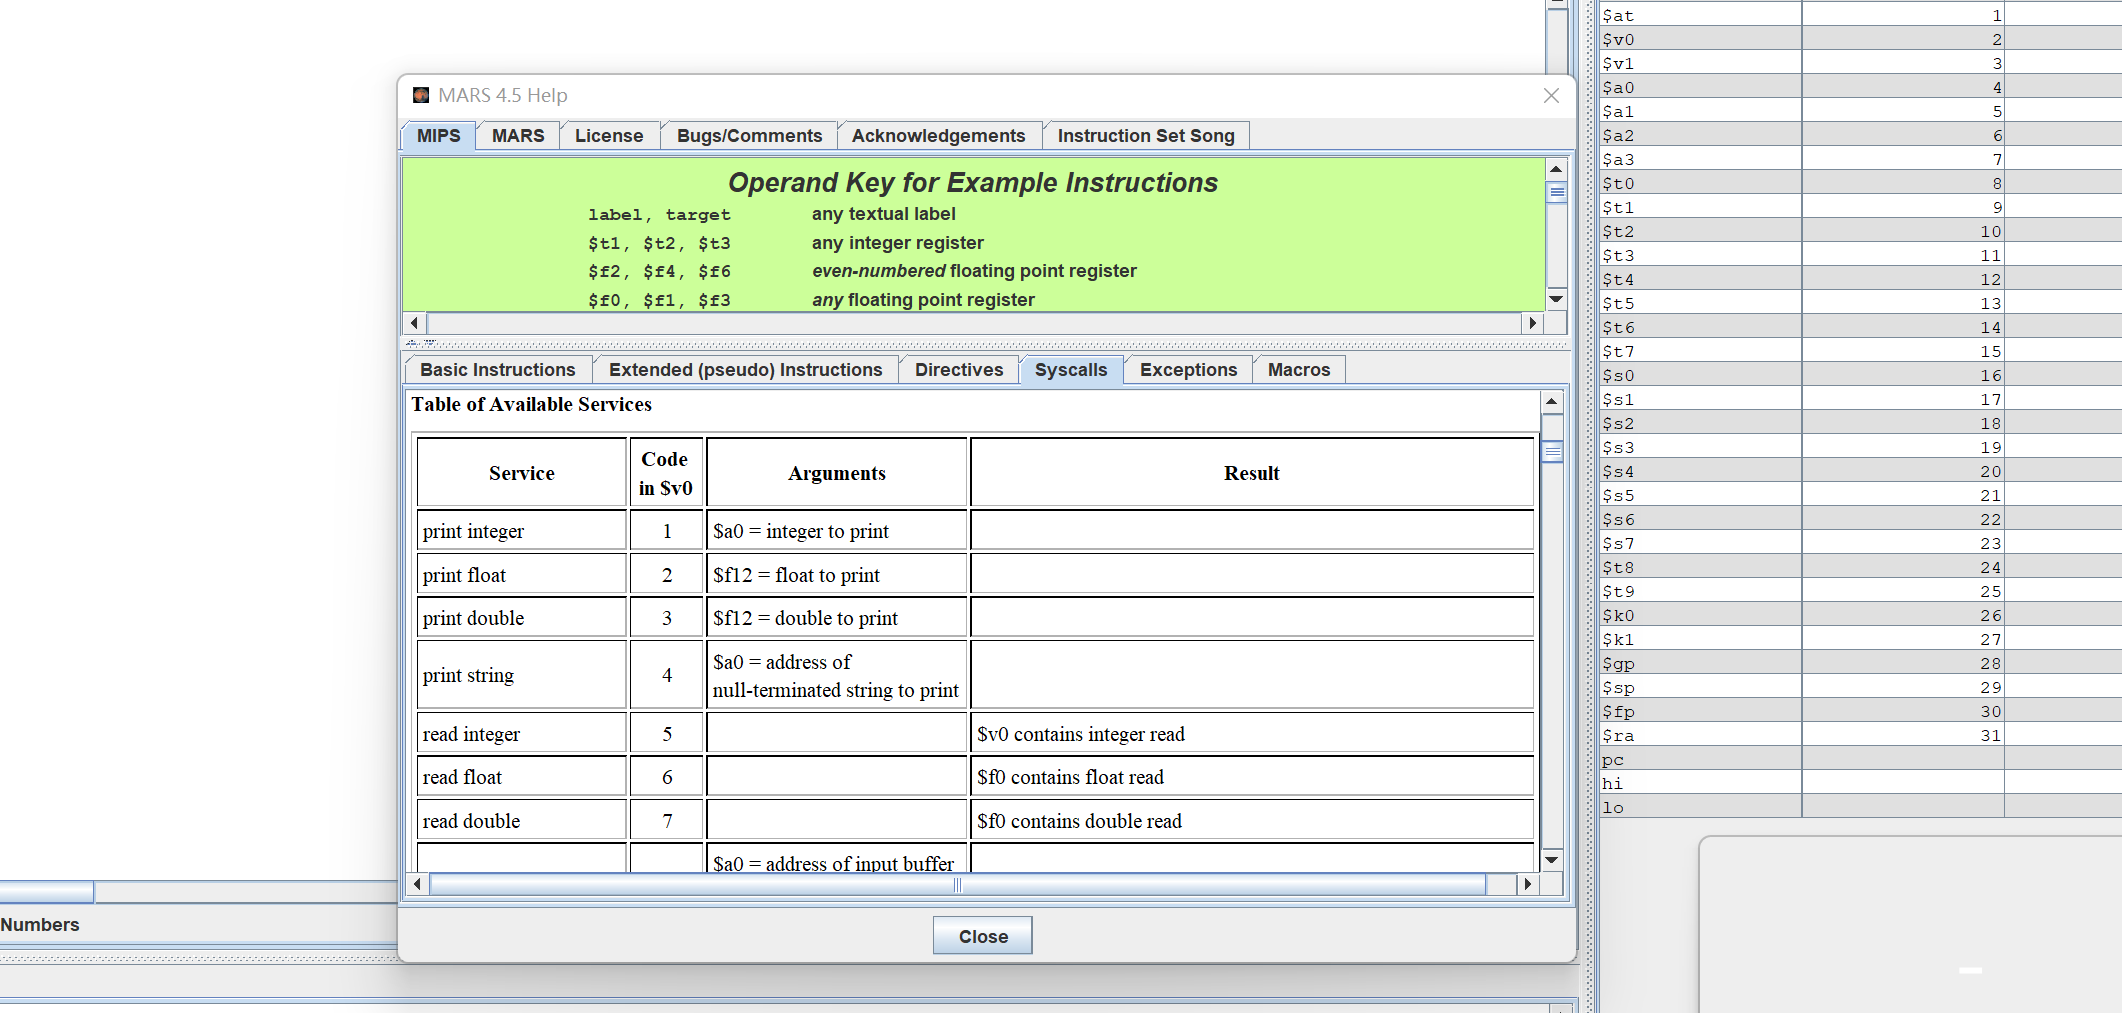Open the Exceptions tab
2122x1013 pixels.
(x=1188, y=370)
